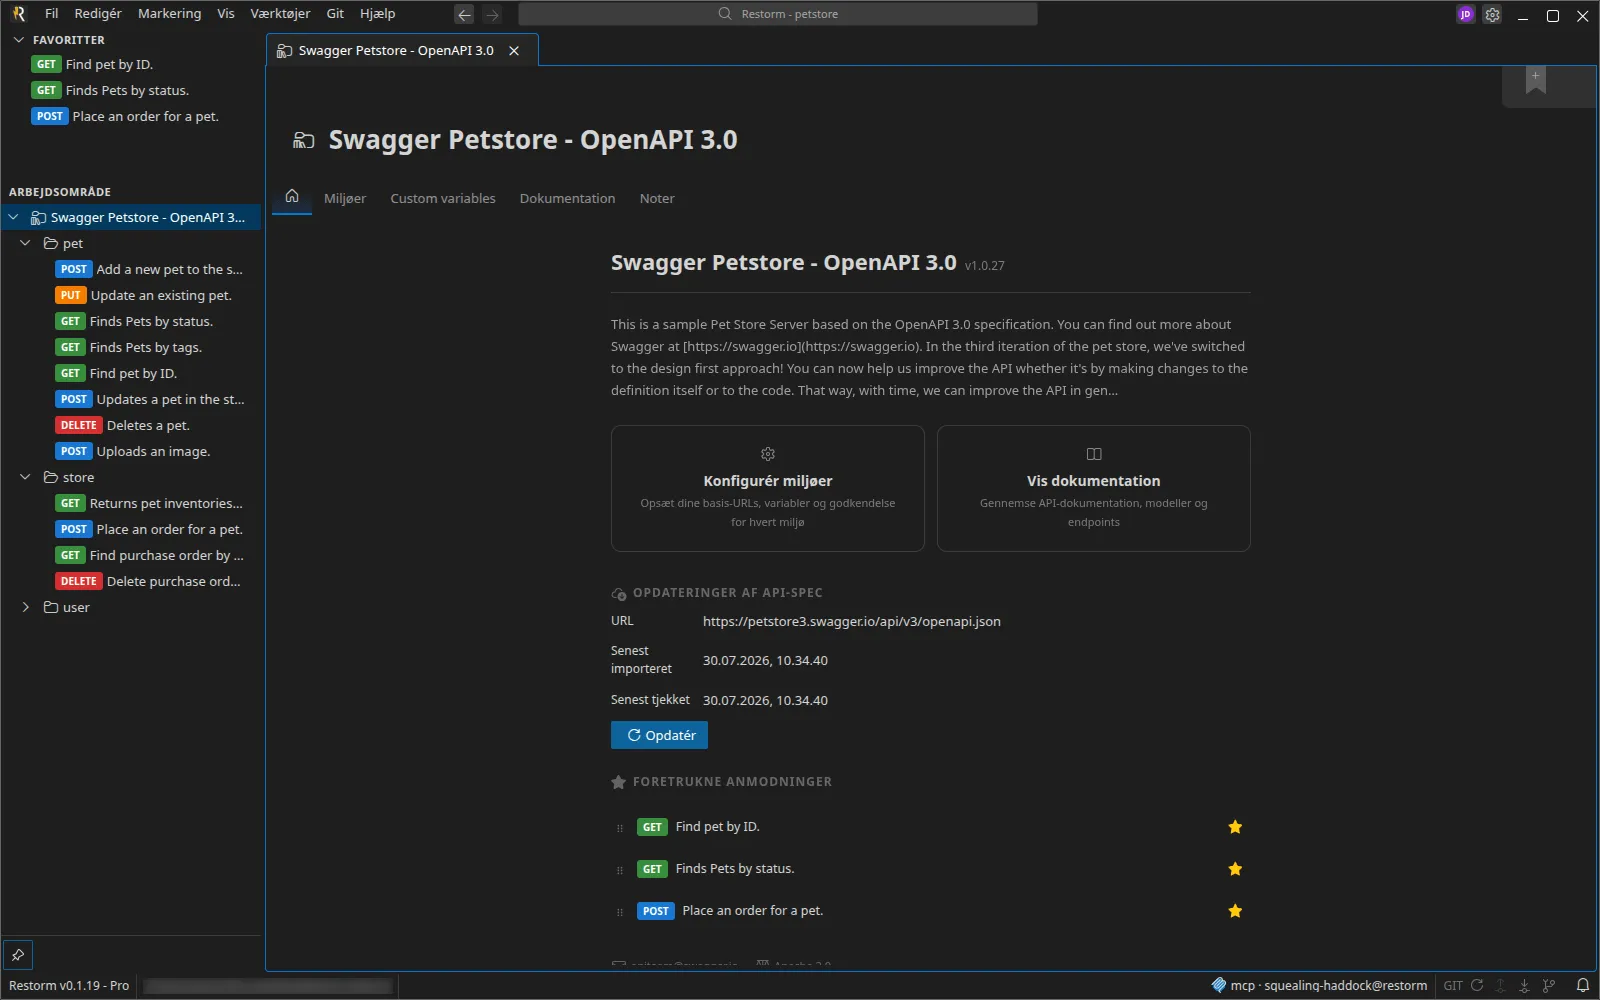Image resolution: width=1600 pixels, height=1000 pixels.
Task: Open the home overview tab icon
Action: 292,196
